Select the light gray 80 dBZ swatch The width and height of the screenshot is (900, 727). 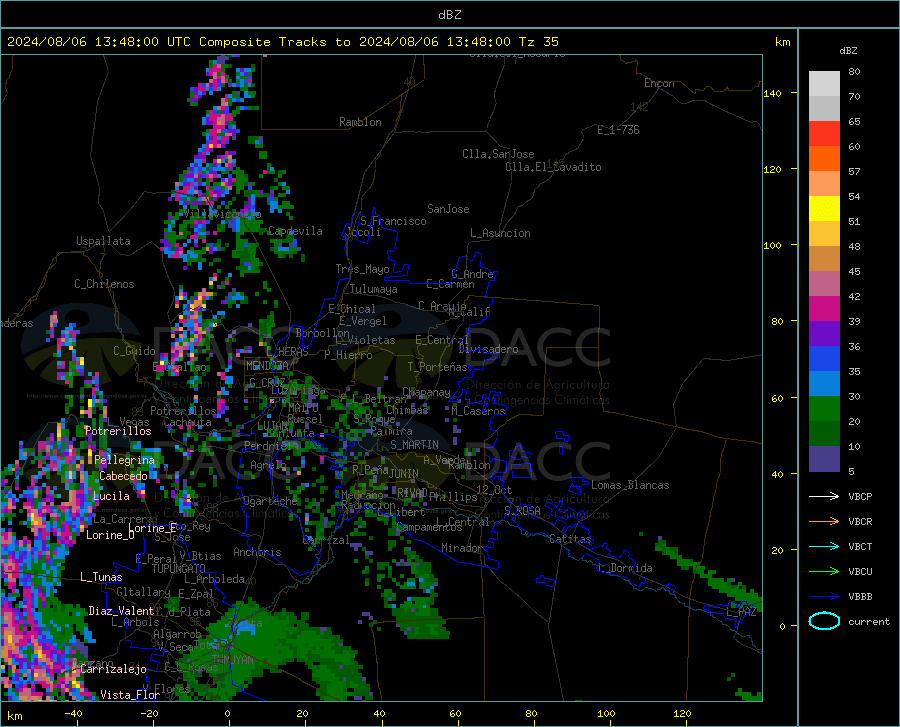pyautogui.click(x=824, y=84)
